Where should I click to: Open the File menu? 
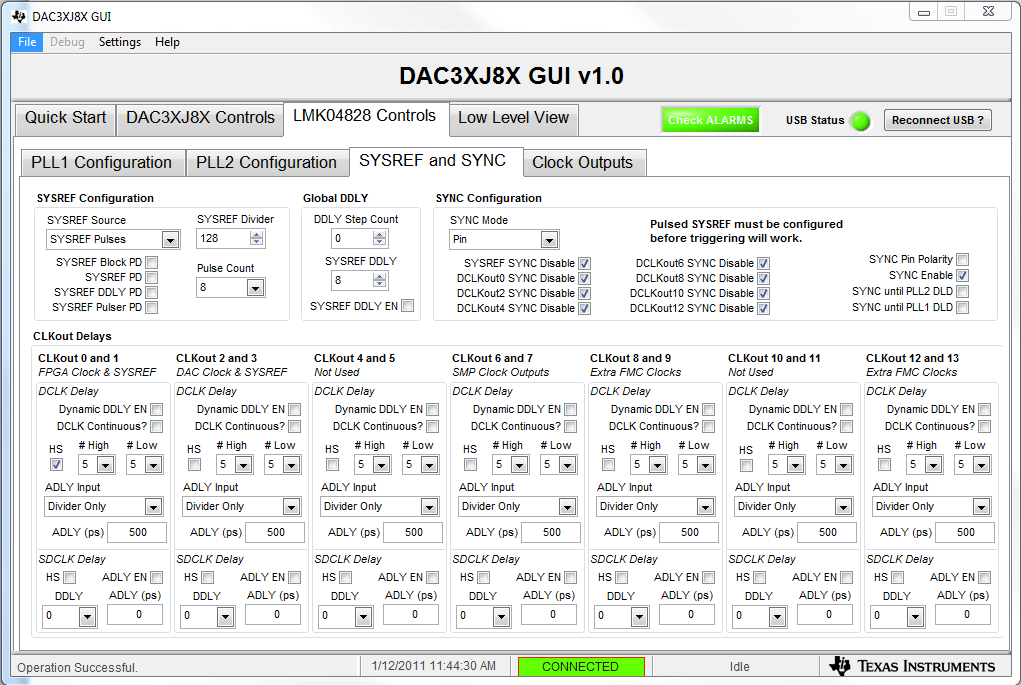tap(27, 42)
